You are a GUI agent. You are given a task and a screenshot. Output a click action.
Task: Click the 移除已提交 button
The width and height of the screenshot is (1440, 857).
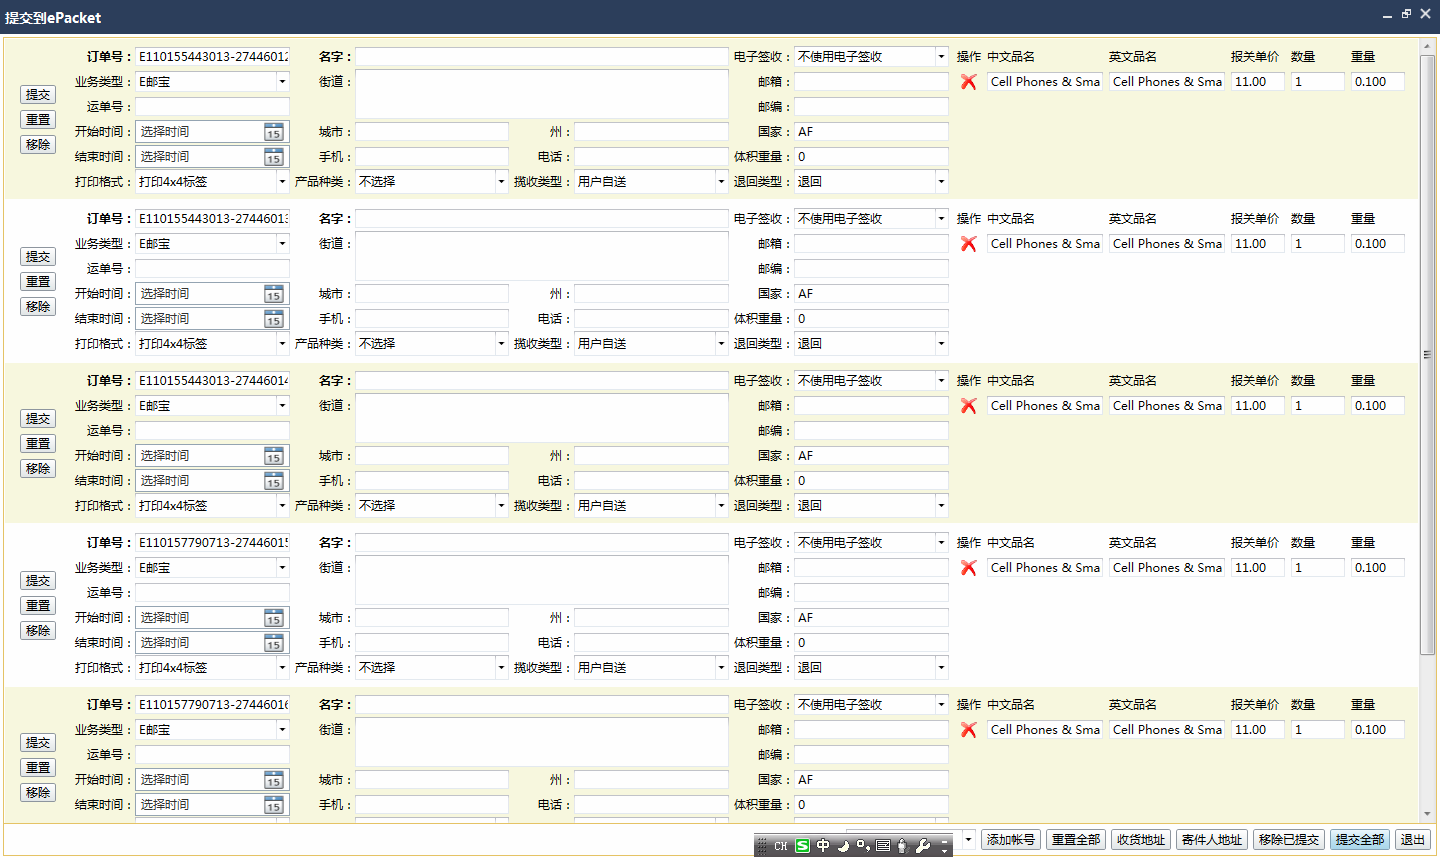[x=1289, y=840]
